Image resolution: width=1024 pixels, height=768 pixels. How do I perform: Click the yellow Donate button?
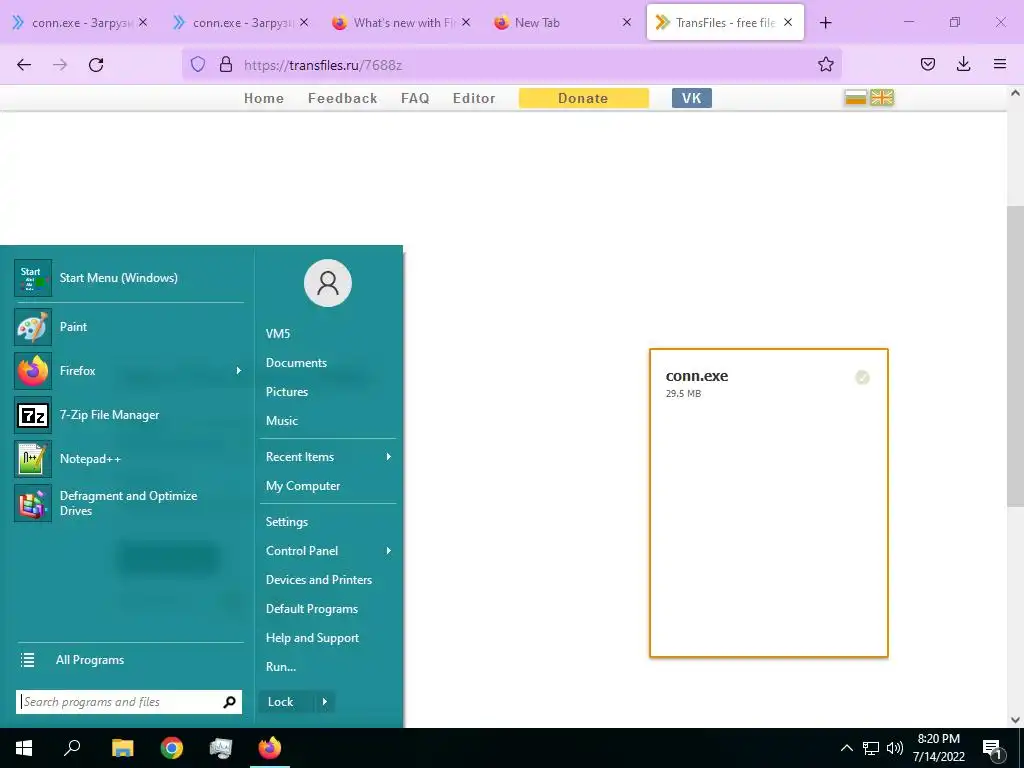click(x=584, y=98)
